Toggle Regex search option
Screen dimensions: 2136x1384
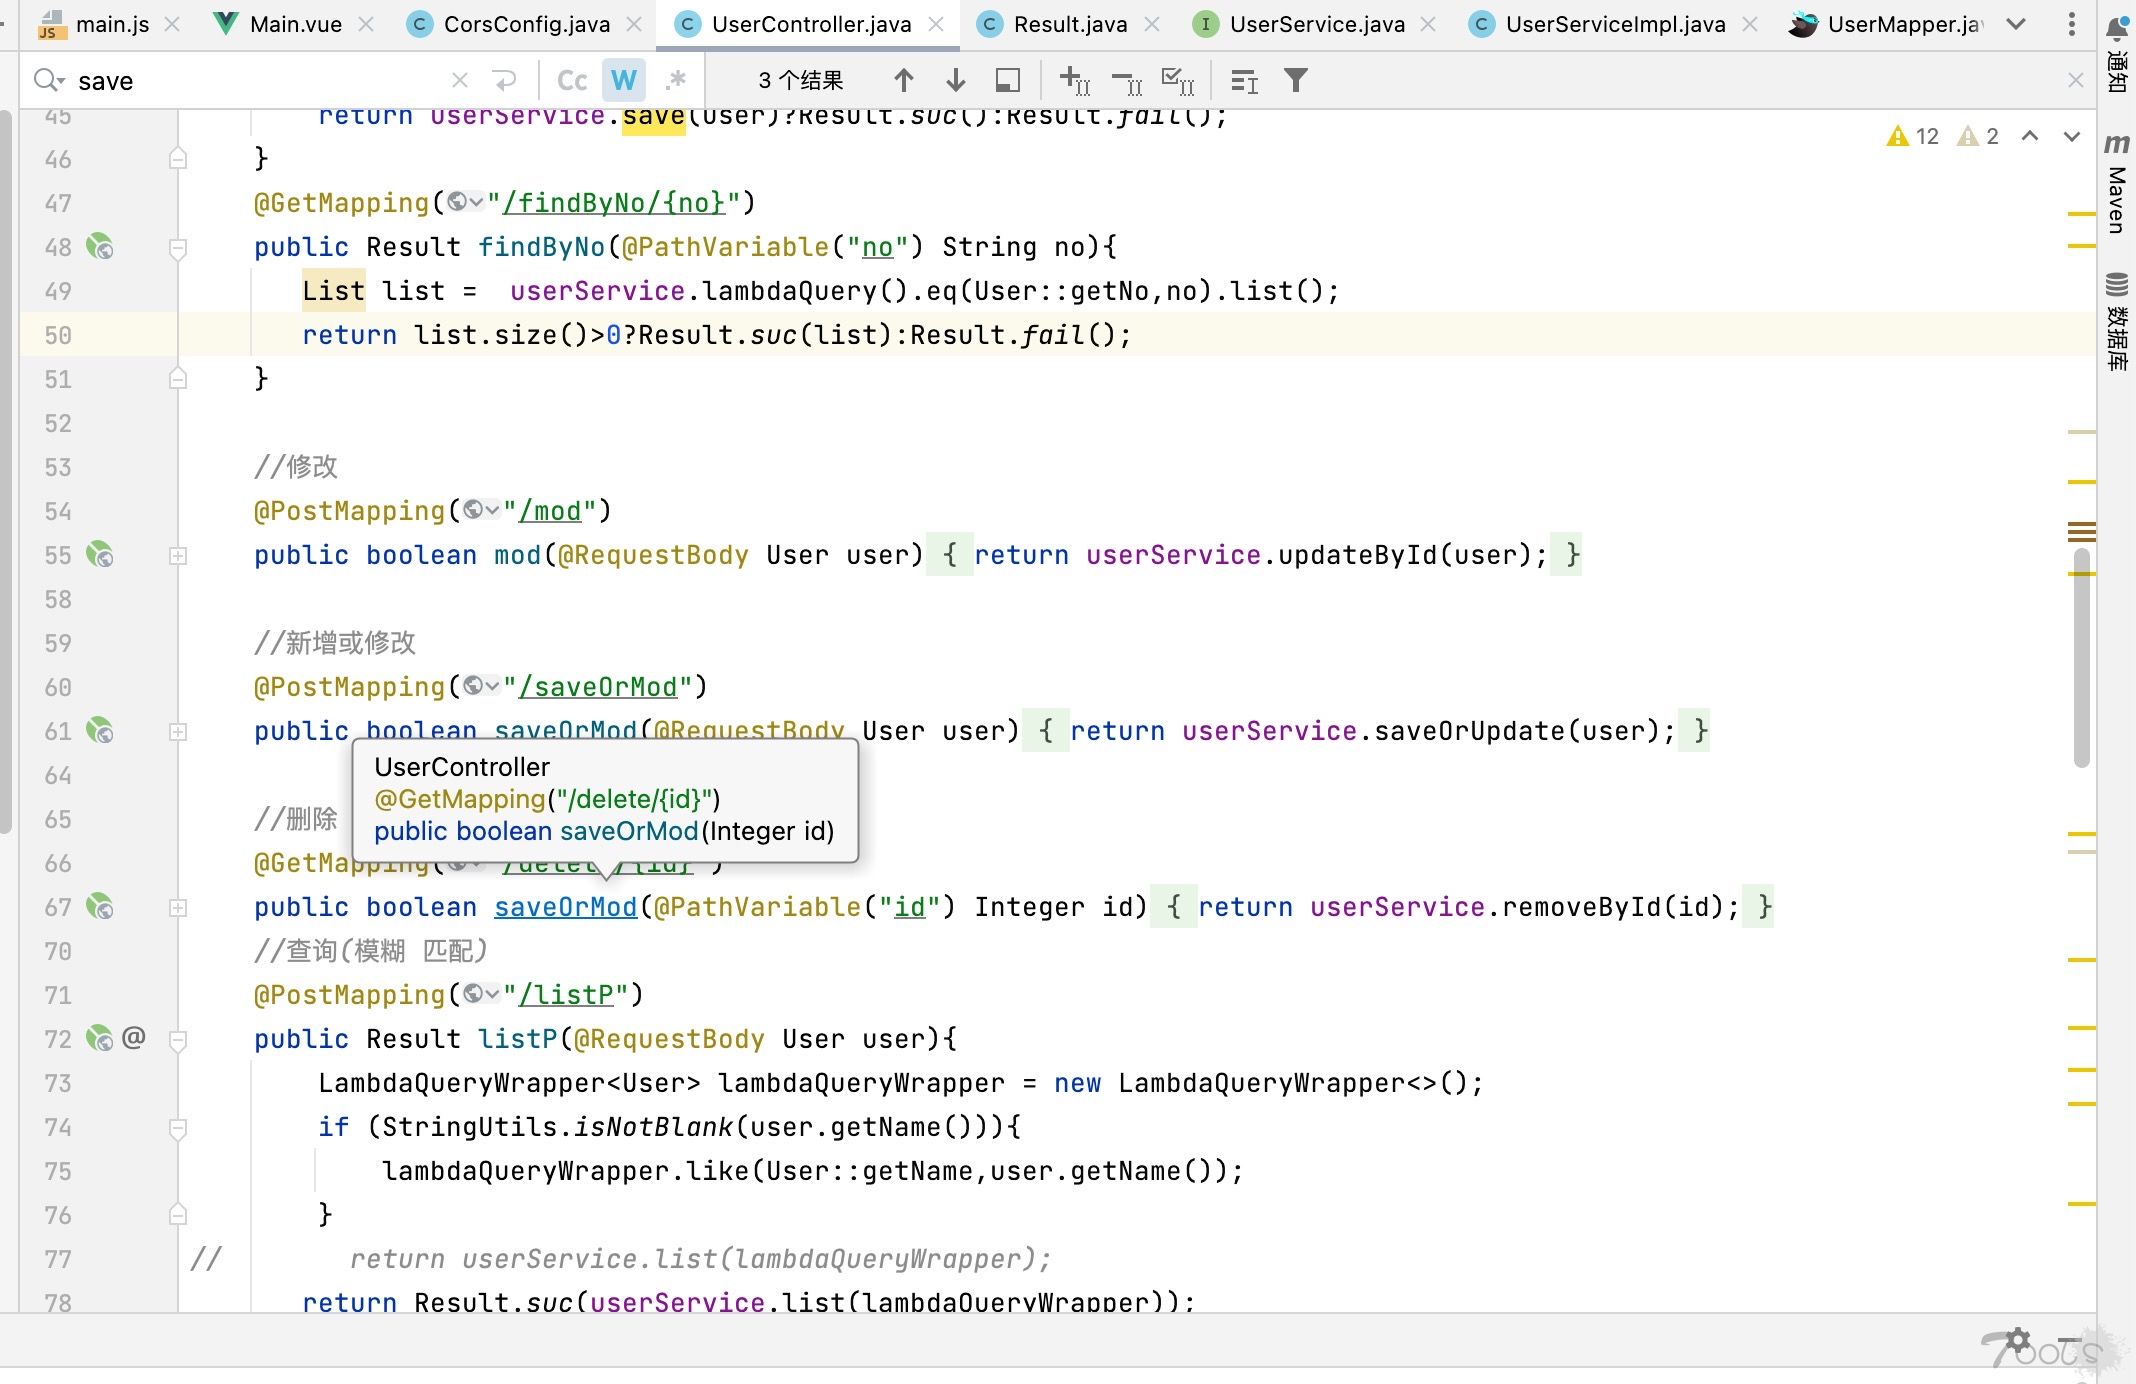677,80
